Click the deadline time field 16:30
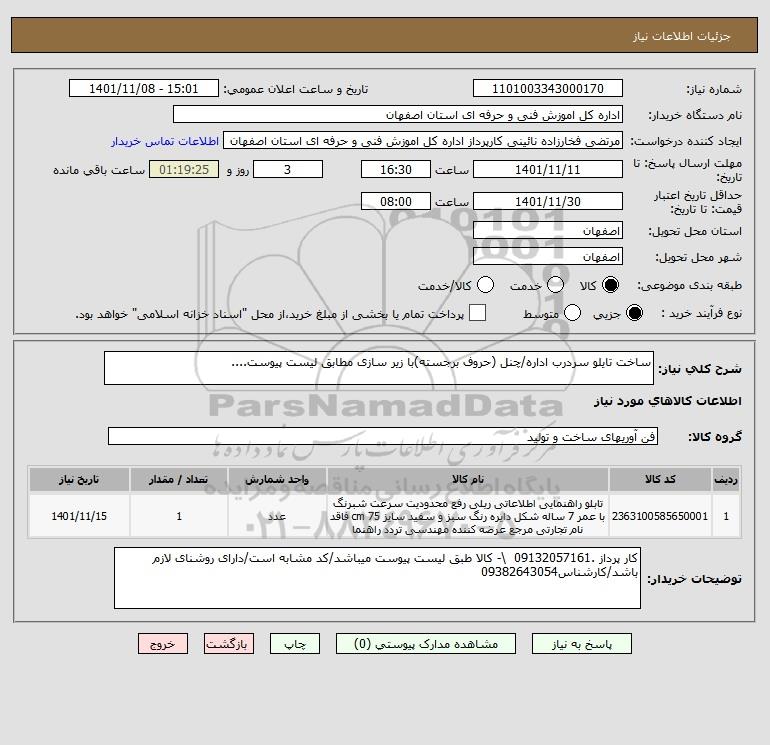This screenshot has width=770, height=745. [x=396, y=169]
